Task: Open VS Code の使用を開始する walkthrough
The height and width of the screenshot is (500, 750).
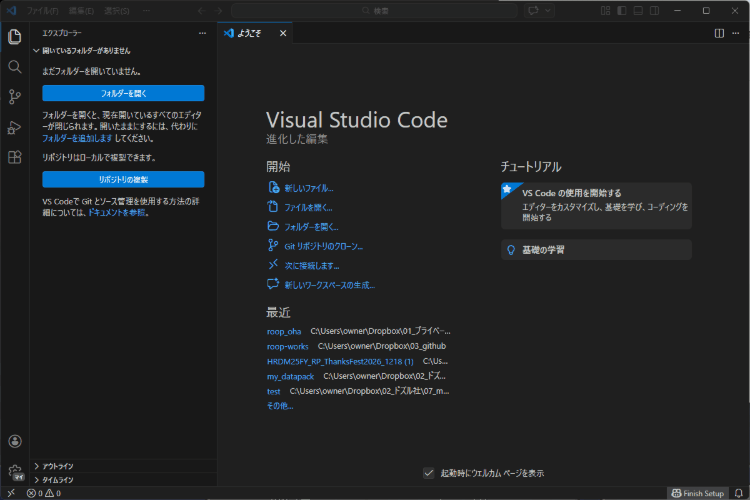Action: 596,205
